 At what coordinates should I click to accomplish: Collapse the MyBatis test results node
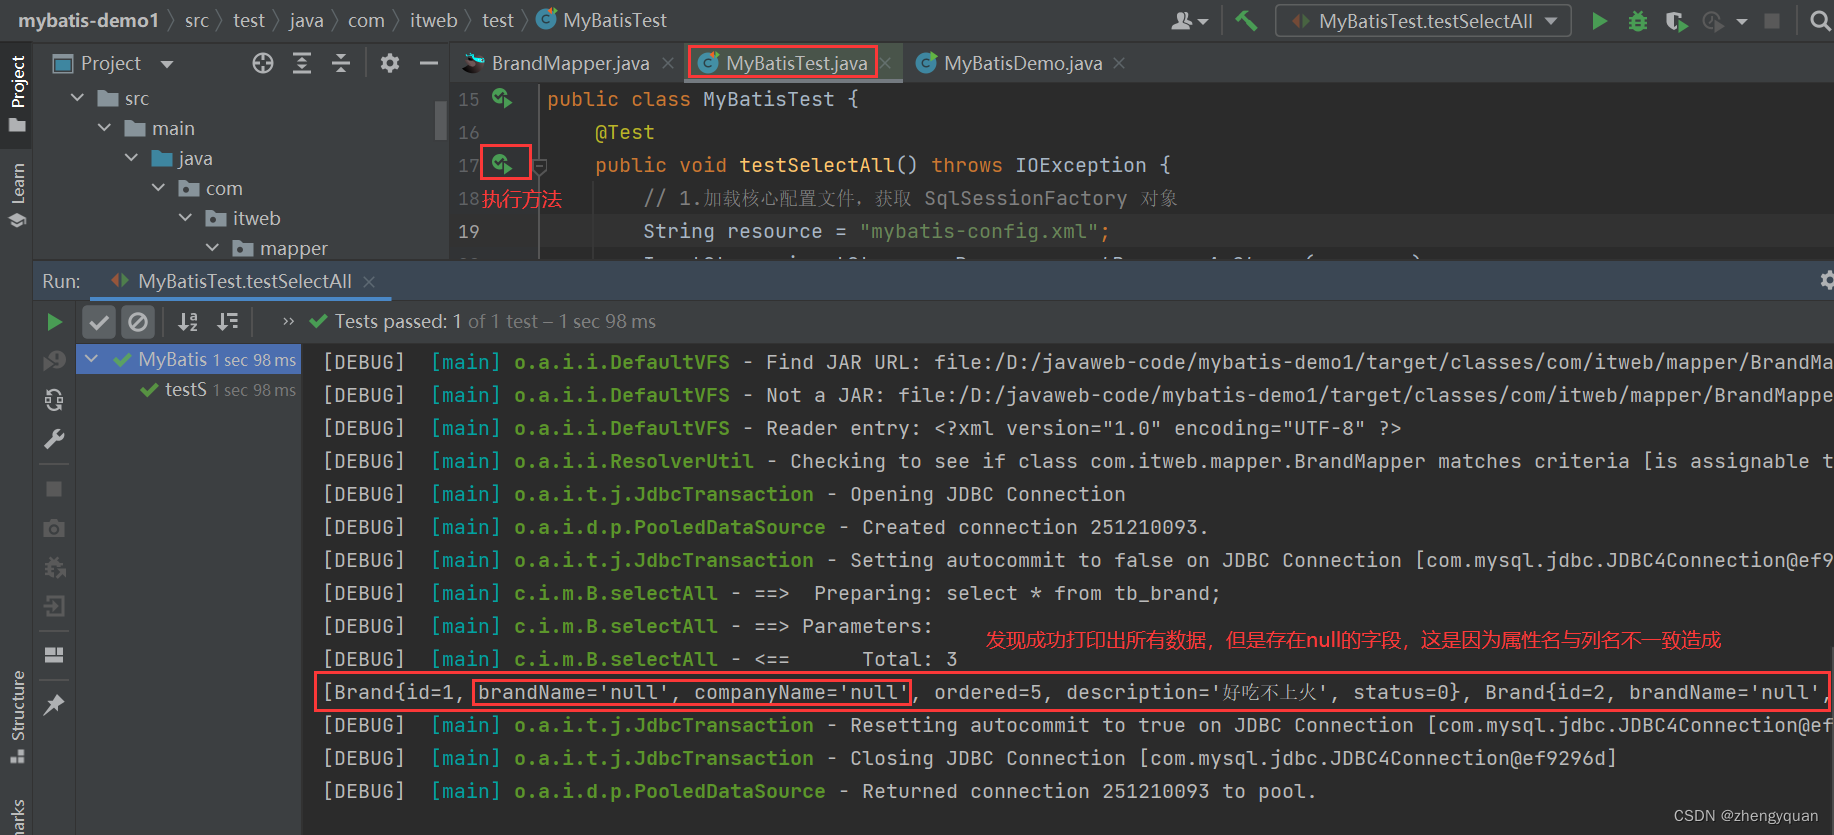pyautogui.click(x=92, y=359)
